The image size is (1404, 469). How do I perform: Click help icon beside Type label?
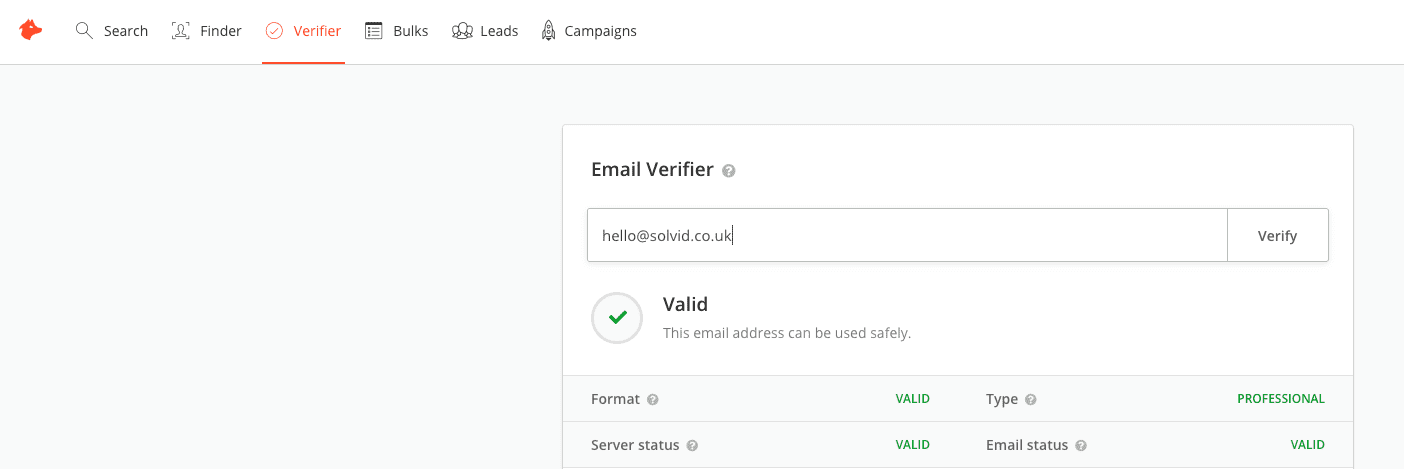(x=1031, y=400)
